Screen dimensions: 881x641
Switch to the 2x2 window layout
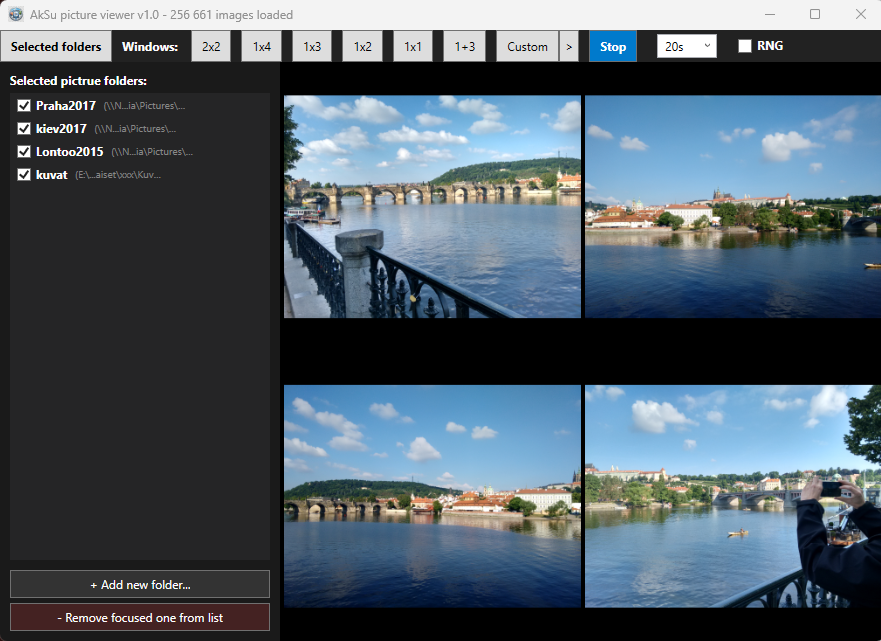(211, 47)
